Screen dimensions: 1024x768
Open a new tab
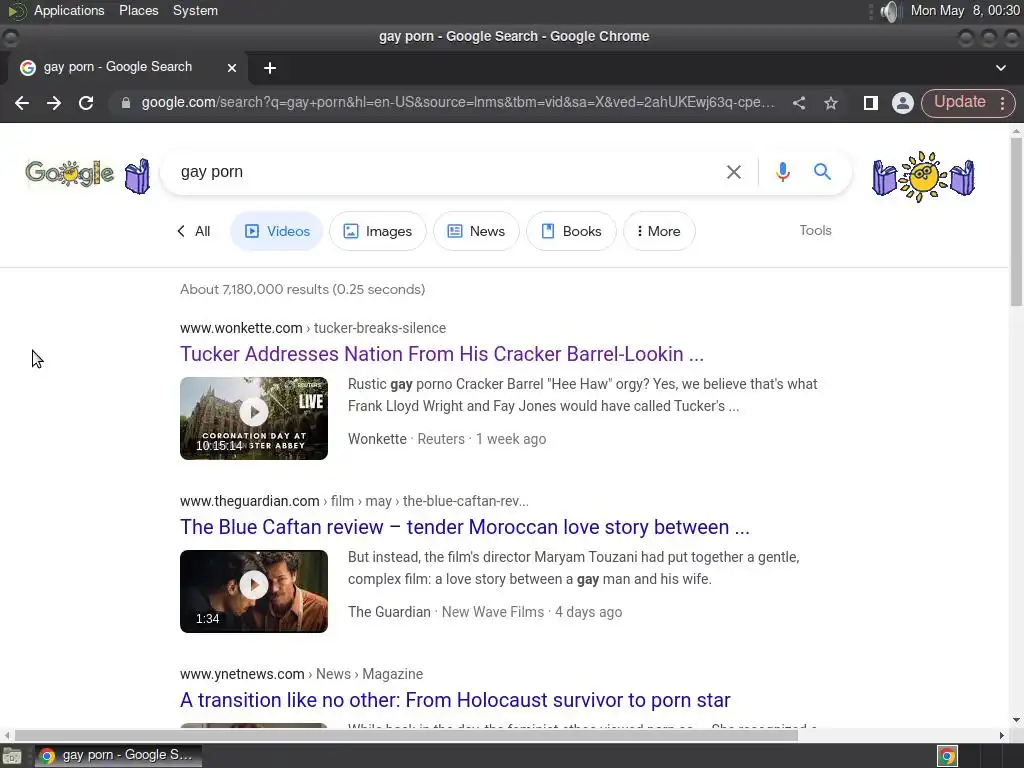click(x=270, y=68)
